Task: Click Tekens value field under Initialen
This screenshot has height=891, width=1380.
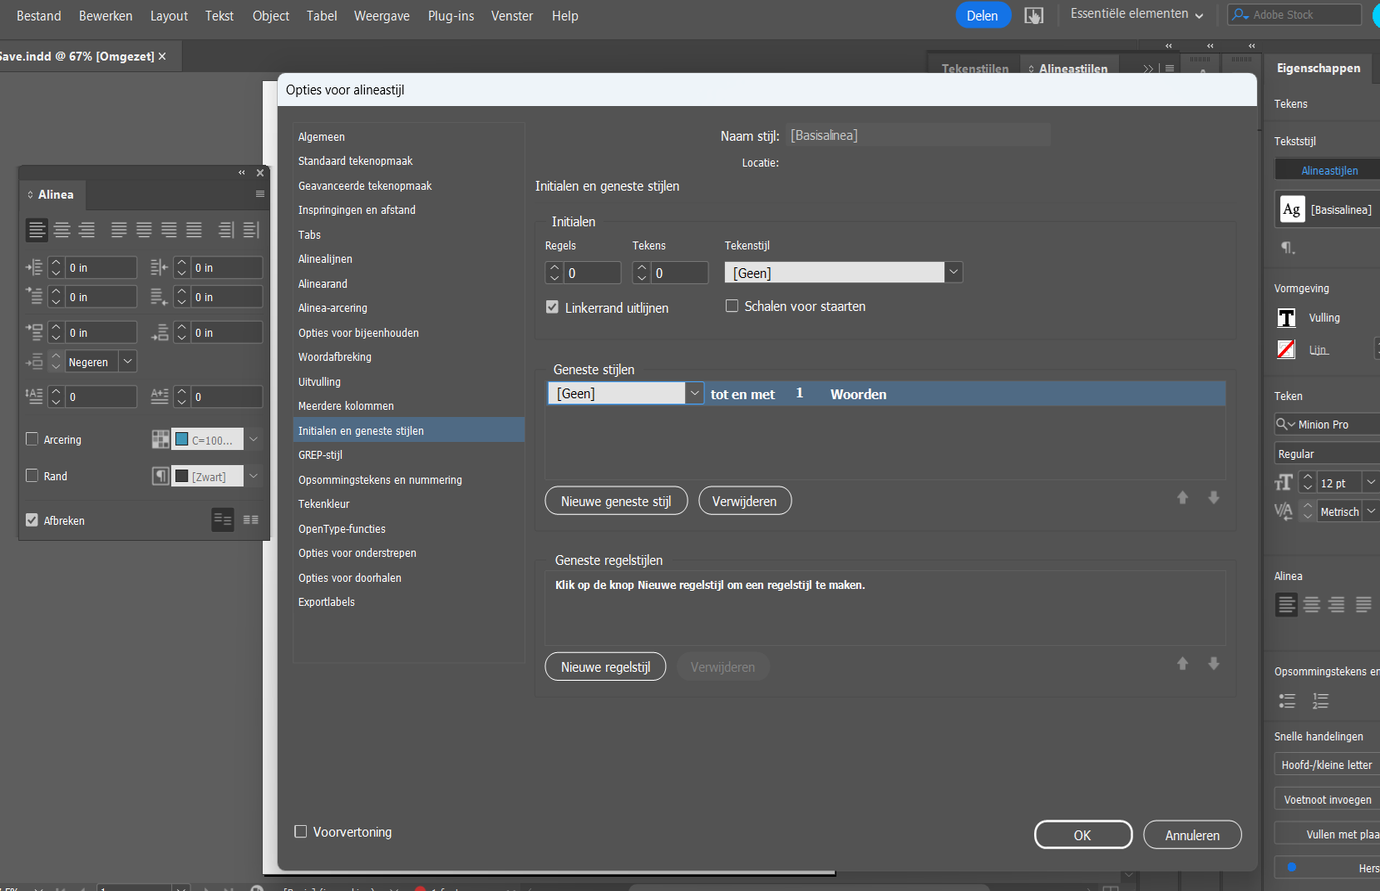Action: (680, 273)
